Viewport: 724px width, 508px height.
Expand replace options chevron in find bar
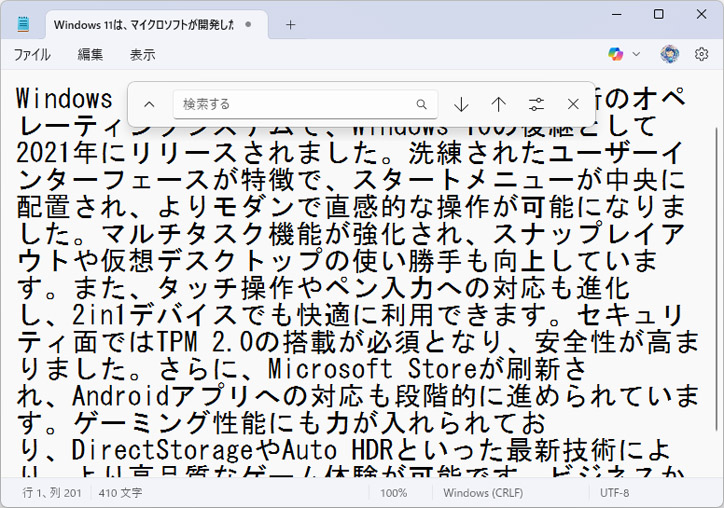149,104
